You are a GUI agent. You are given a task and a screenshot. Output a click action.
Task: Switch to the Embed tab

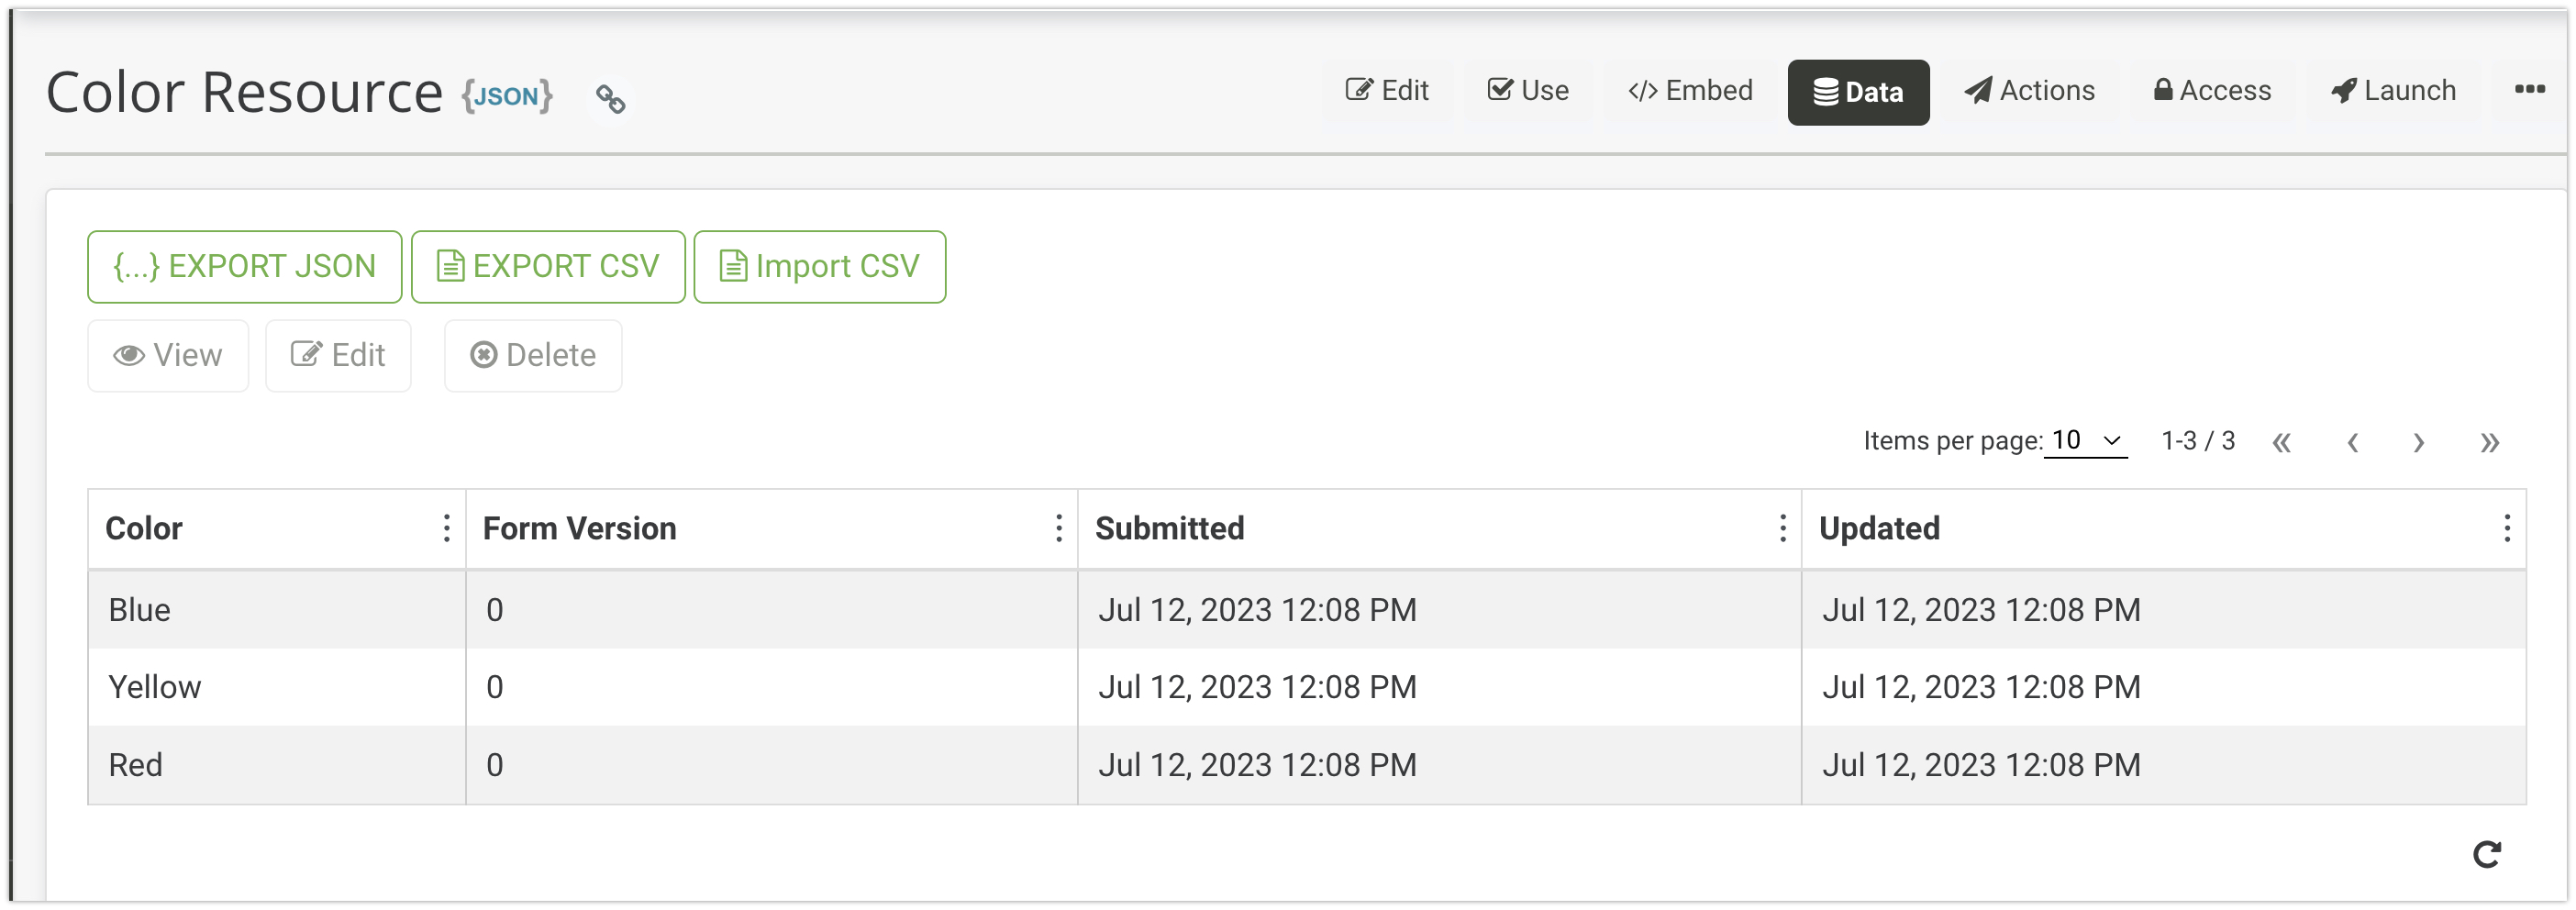click(x=1690, y=91)
